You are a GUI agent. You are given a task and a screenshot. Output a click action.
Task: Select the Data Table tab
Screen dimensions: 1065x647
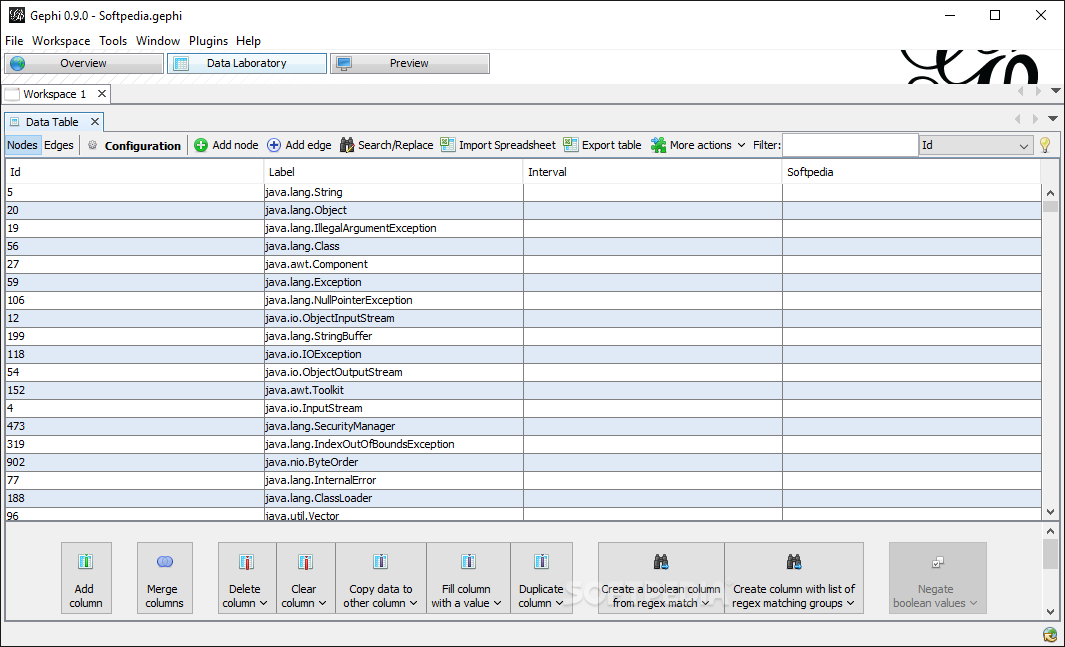52,122
